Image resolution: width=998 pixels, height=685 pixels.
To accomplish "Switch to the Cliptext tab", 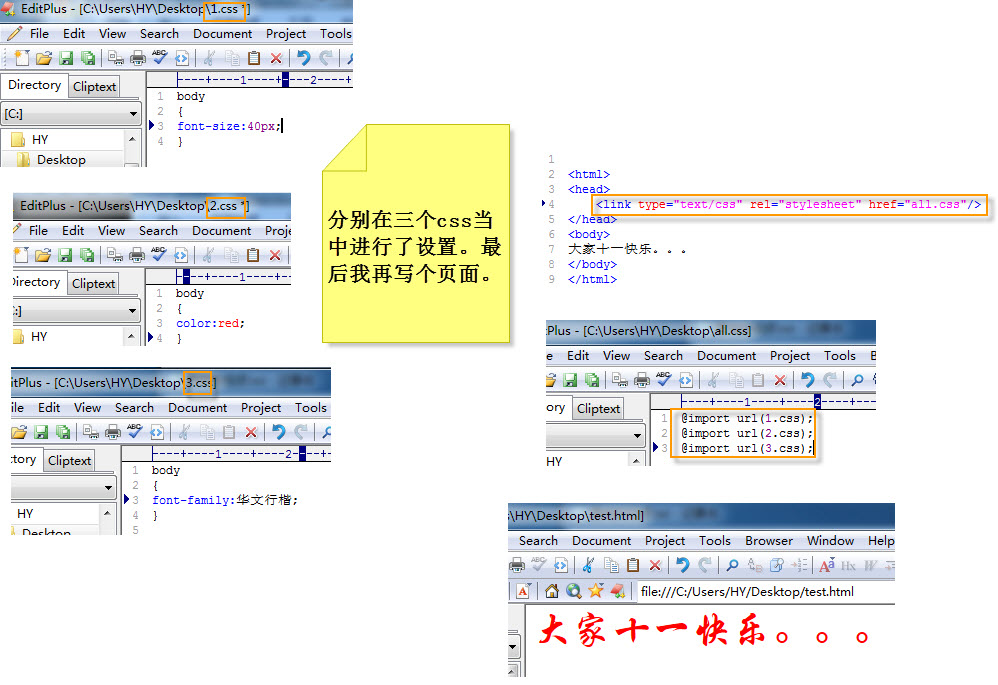I will click(x=94, y=85).
